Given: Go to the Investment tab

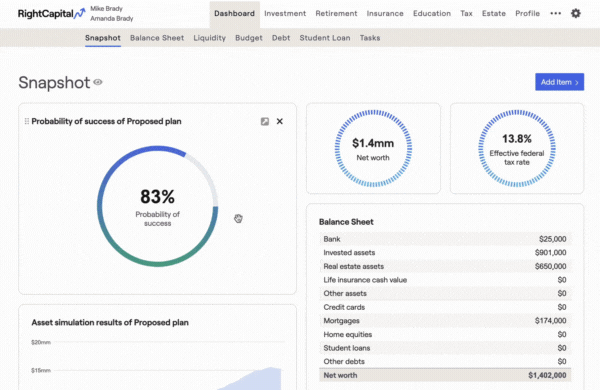Looking at the screenshot, I should [x=285, y=13].
